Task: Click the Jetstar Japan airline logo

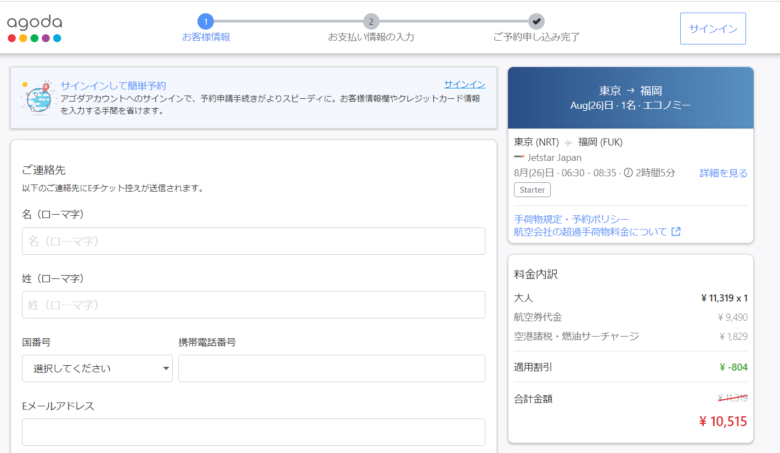Action: click(x=518, y=157)
